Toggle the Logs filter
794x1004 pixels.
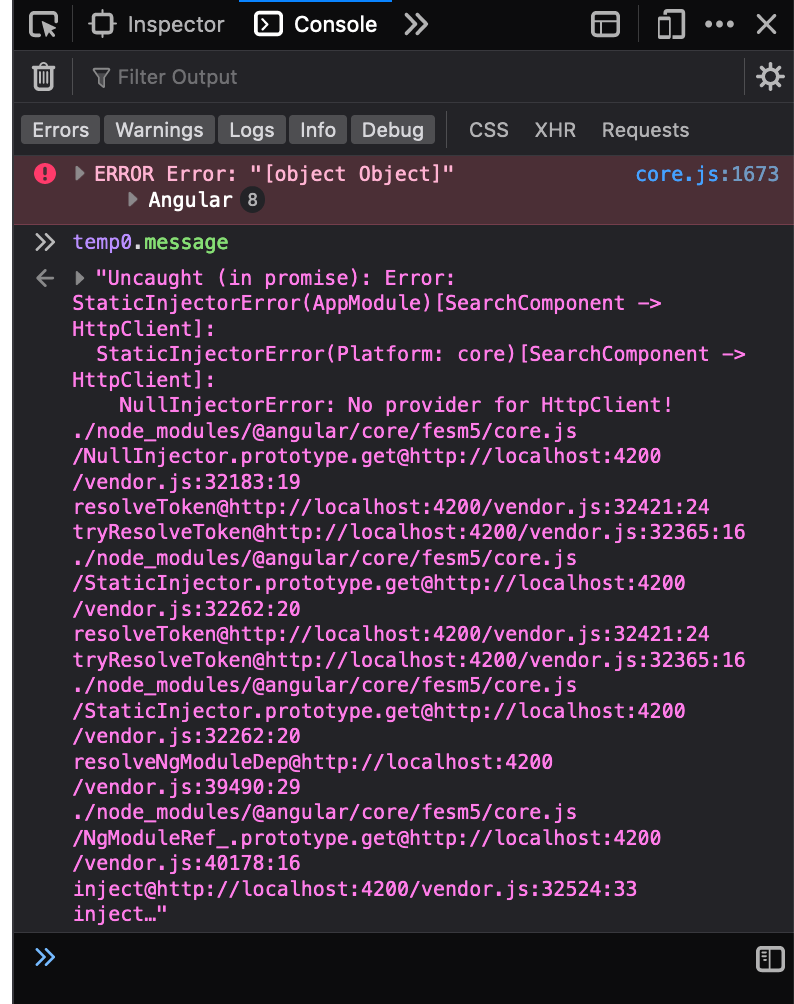(251, 130)
